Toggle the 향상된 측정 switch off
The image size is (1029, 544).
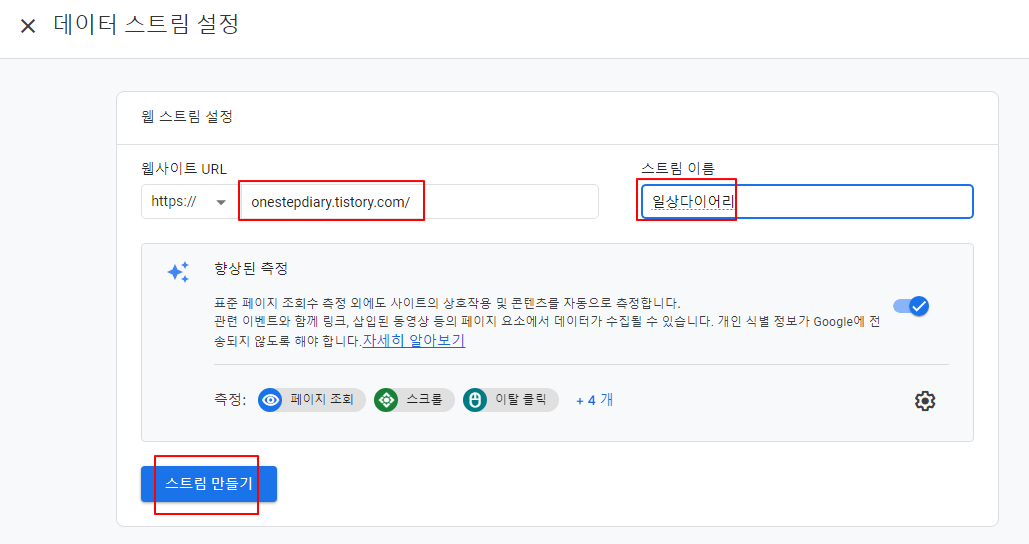click(911, 306)
